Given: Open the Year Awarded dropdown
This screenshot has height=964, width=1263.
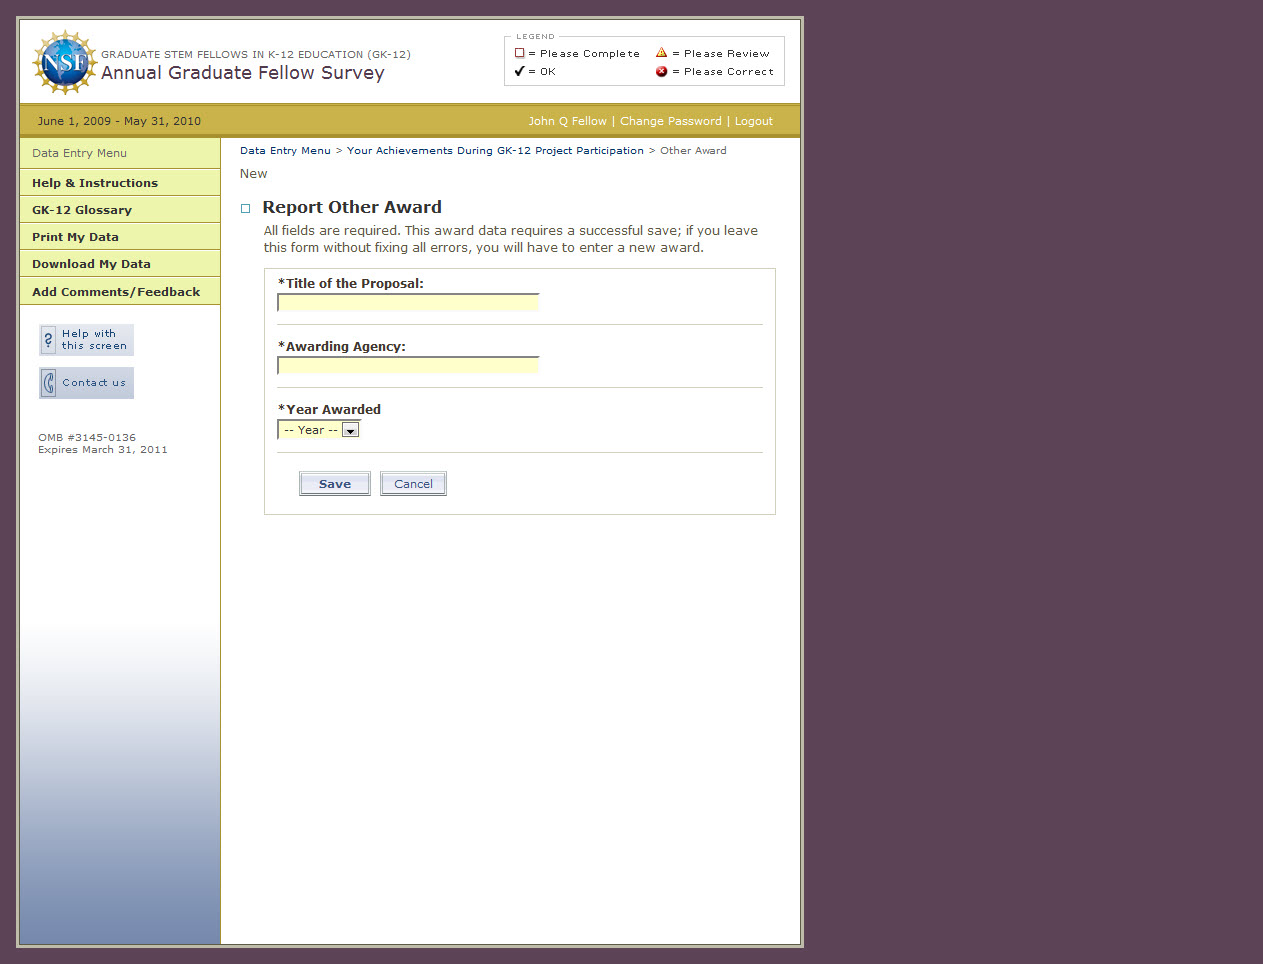Looking at the screenshot, I should [x=318, y=430].
